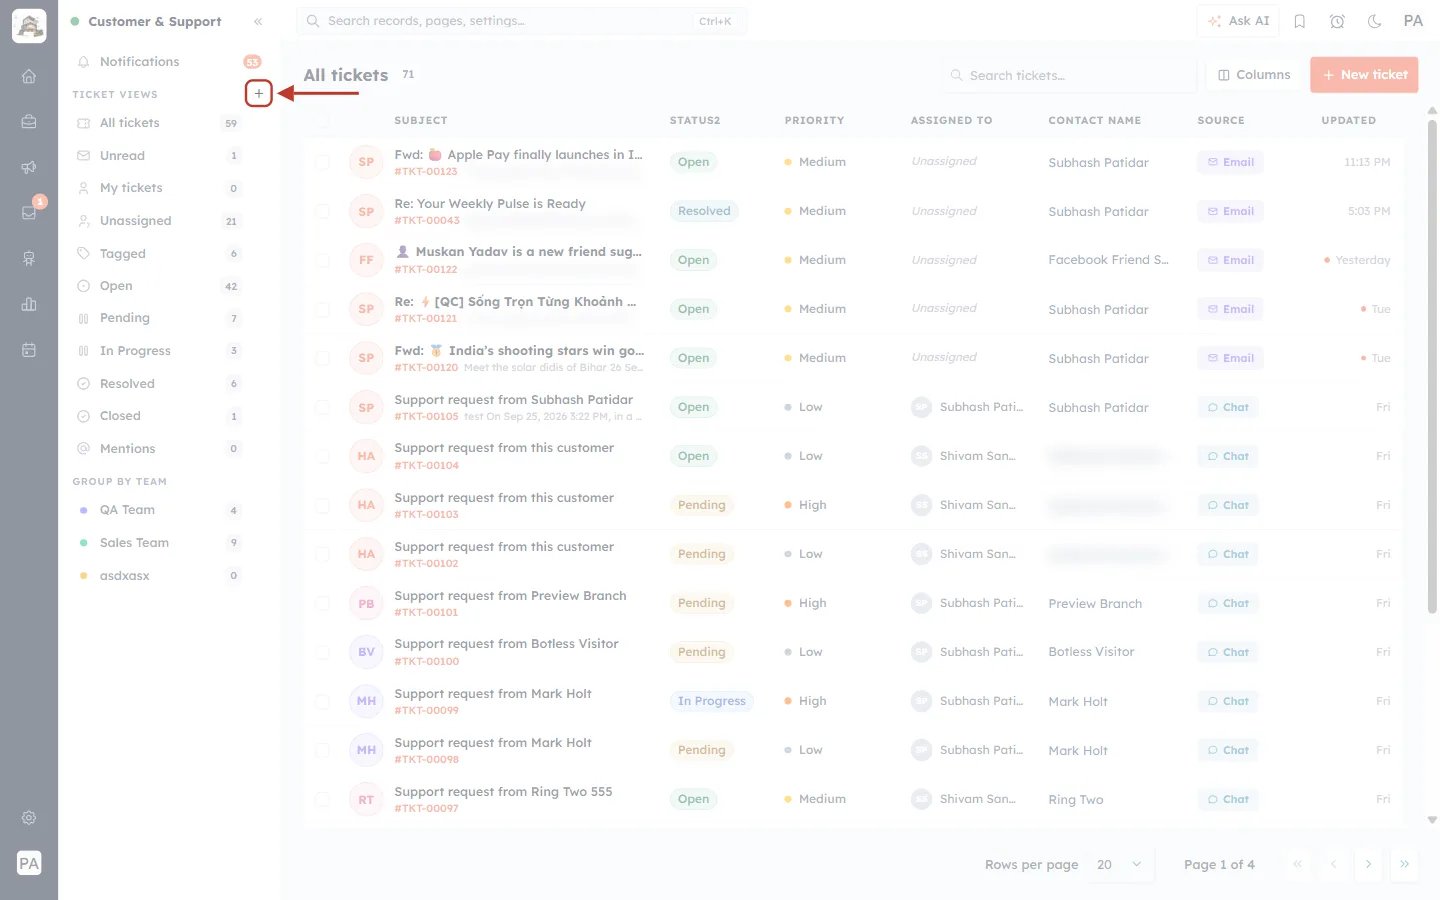Open ticket 'Re: Your Weekly Pulse is Ready'

490,204
